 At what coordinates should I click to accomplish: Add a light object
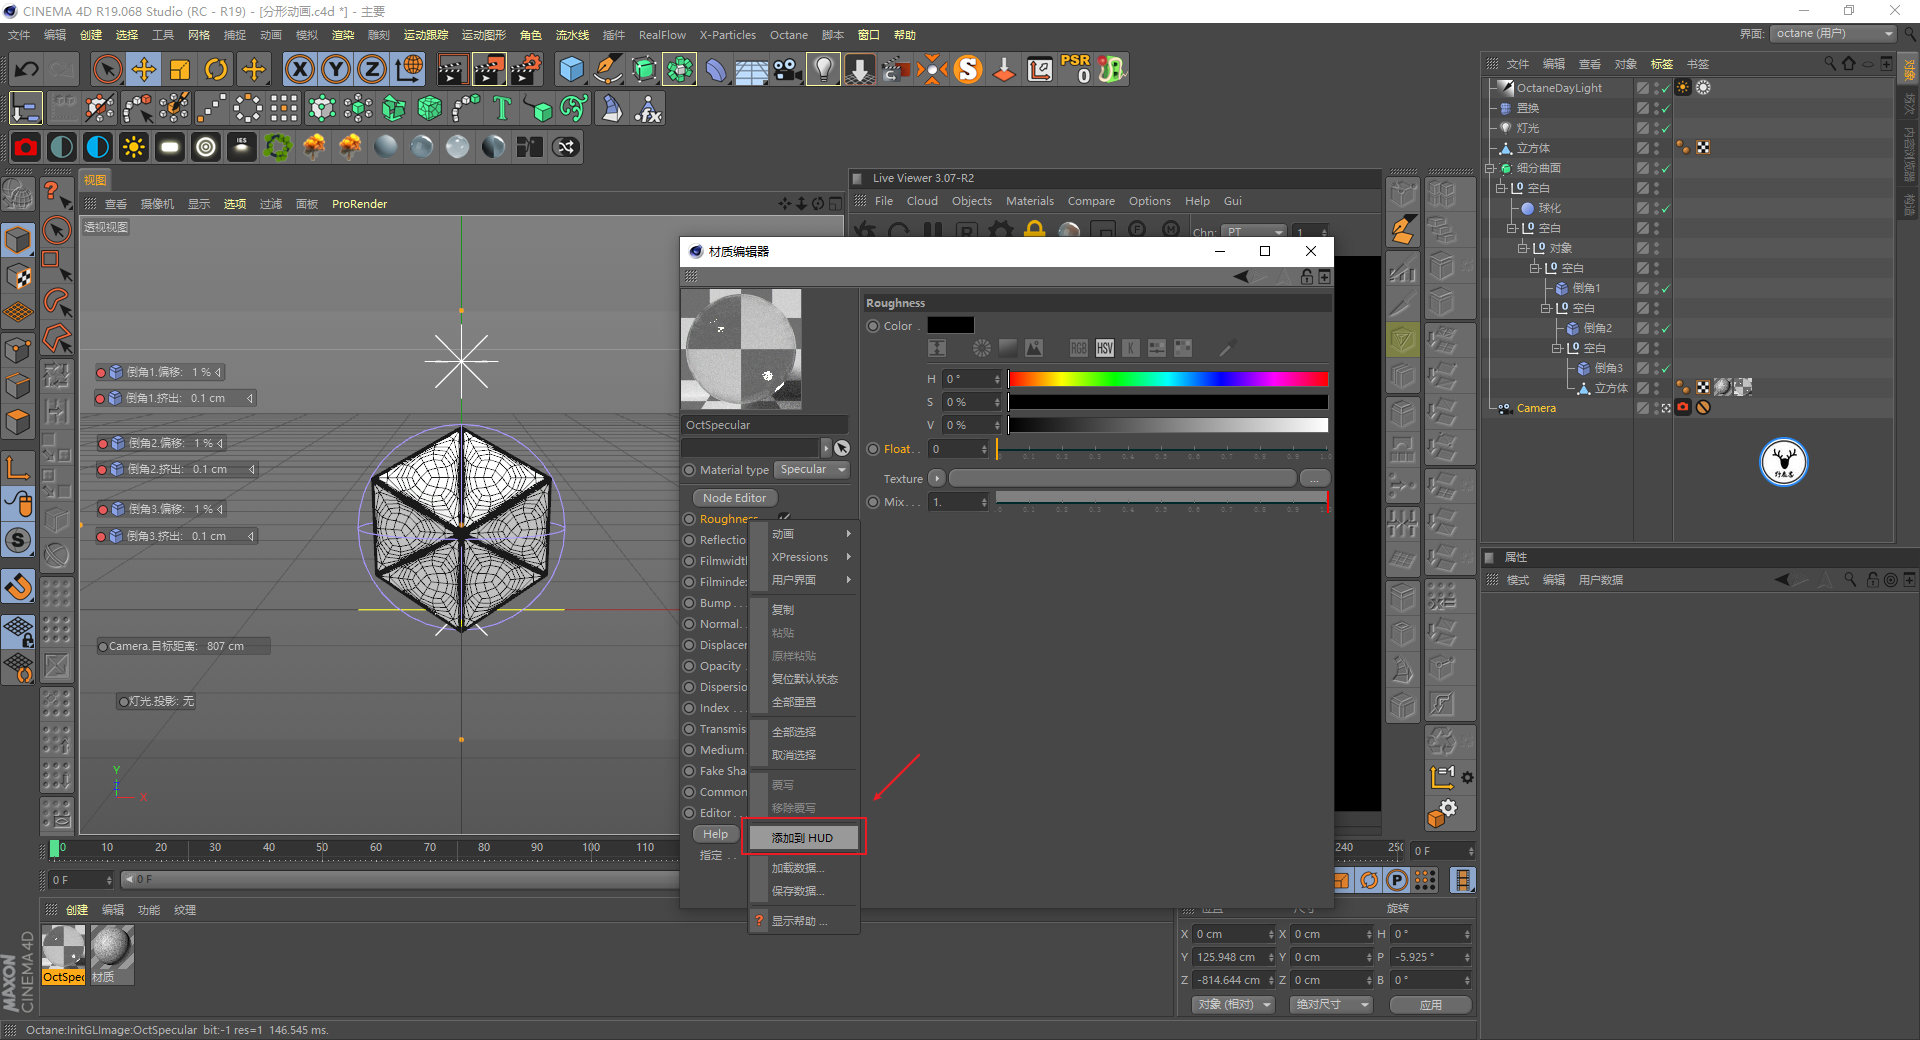pyautogui.click(x=823, y=69)
